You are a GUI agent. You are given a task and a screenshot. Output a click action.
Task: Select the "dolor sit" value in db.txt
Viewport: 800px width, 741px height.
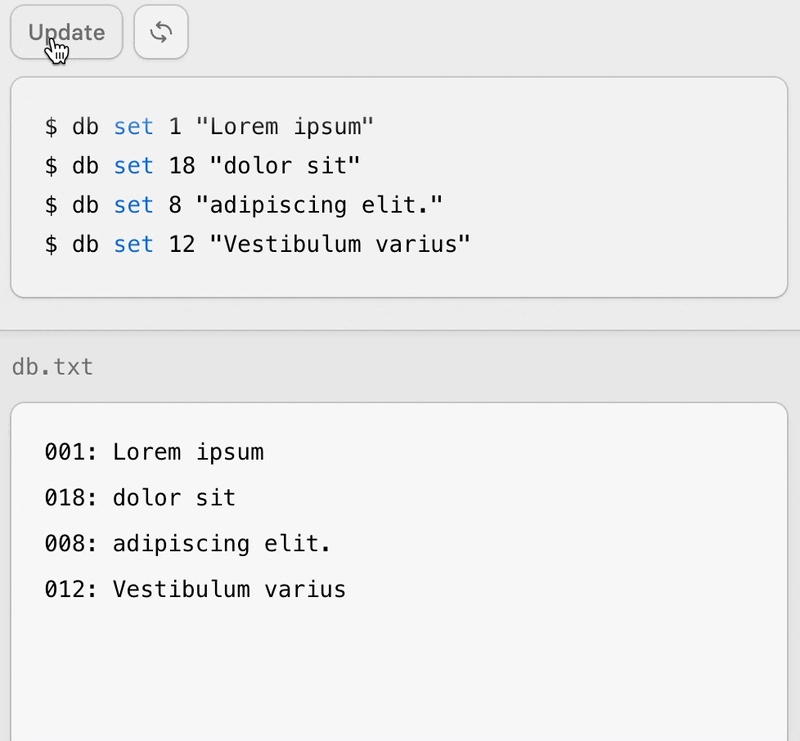(x=174, y=498)
